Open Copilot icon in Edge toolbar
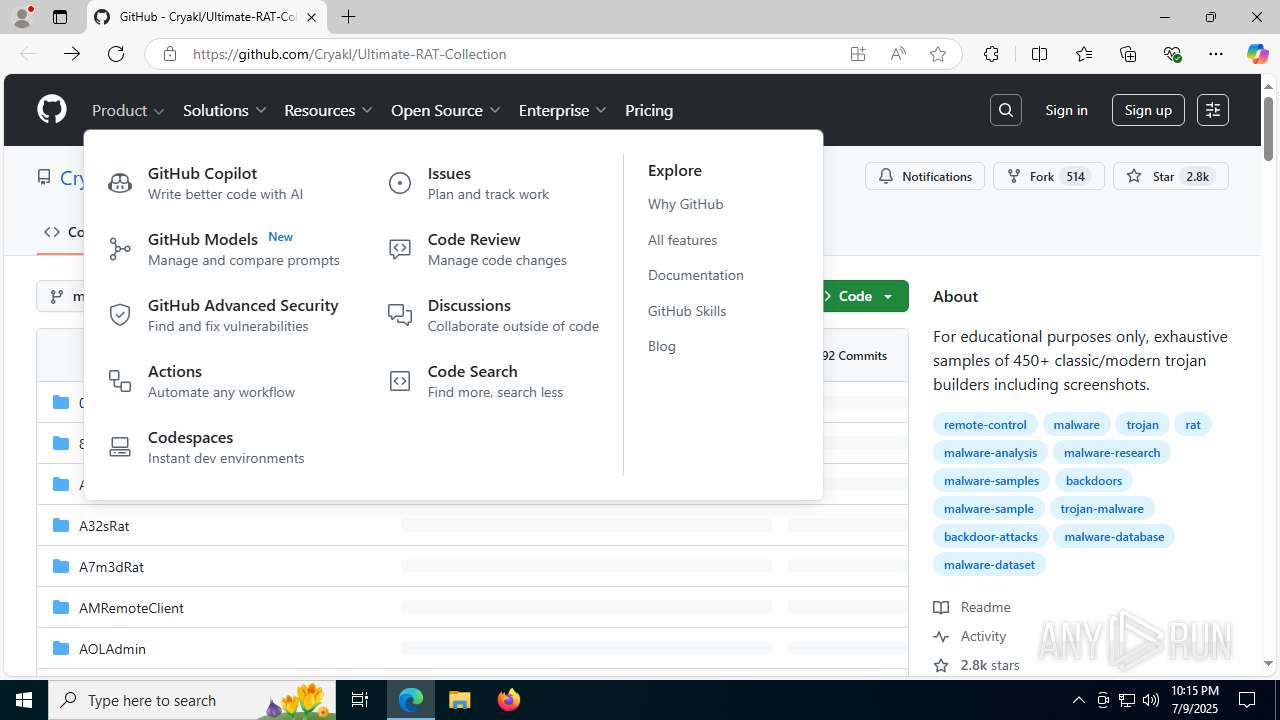Image resolution: width=1280 pixels, height=720 pixels. coord(1257,54)
